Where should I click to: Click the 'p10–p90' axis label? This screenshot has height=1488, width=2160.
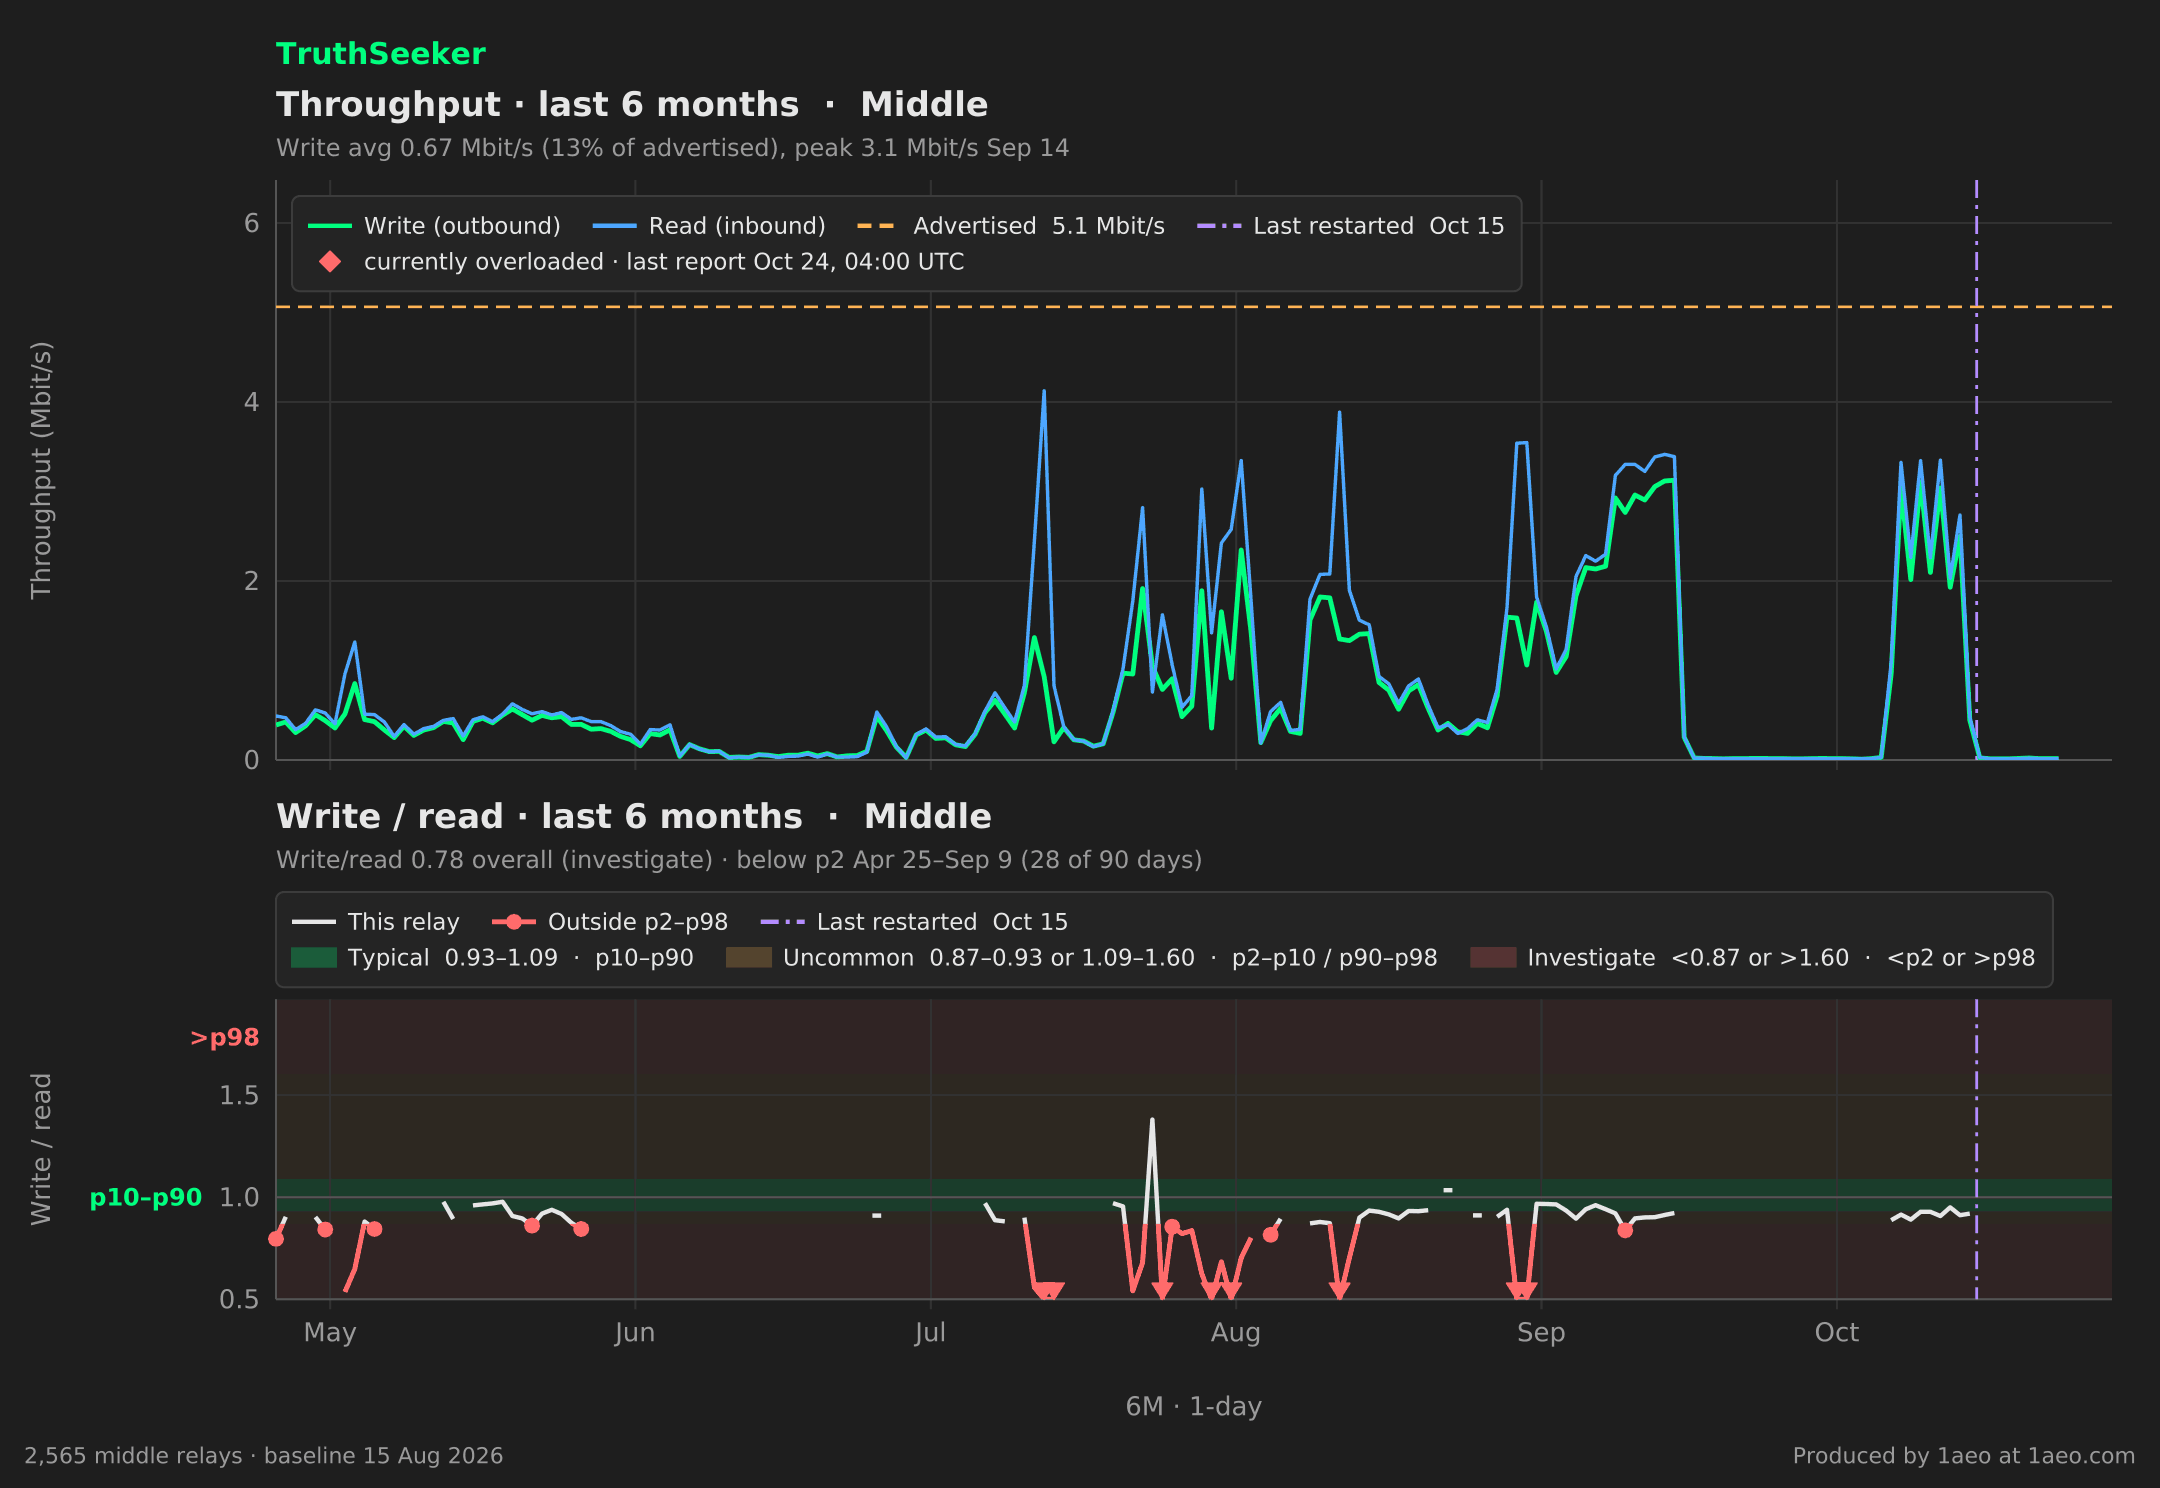pos(146,1198)
